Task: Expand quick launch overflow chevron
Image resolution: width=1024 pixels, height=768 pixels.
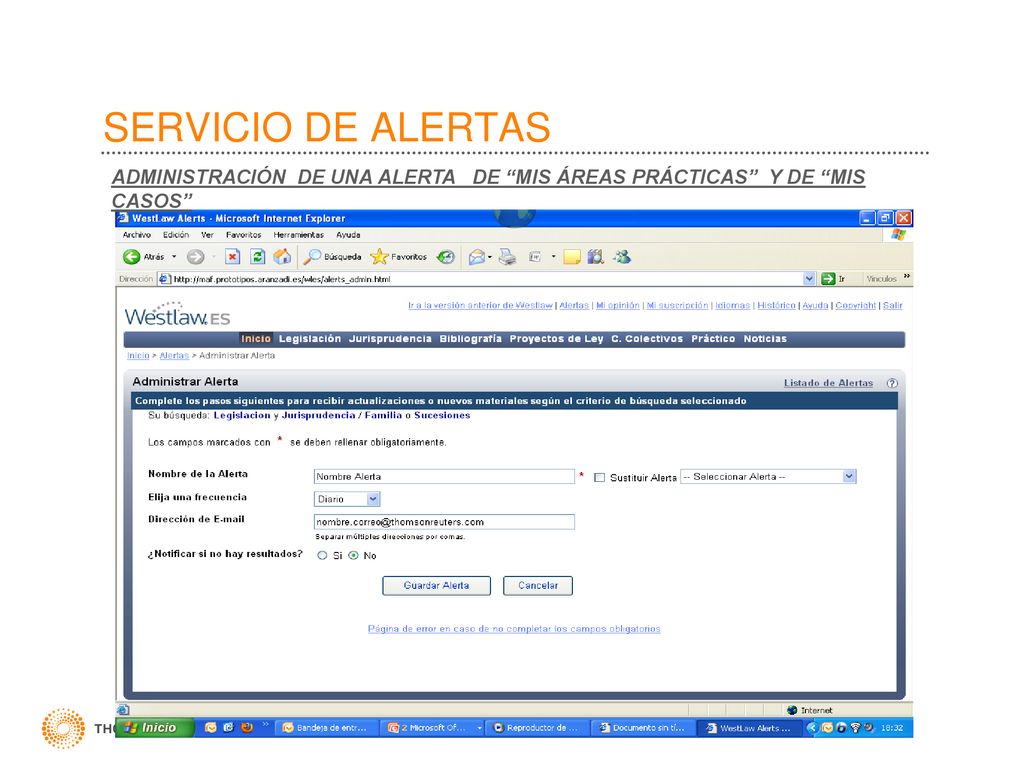Action: click(265, 724)
